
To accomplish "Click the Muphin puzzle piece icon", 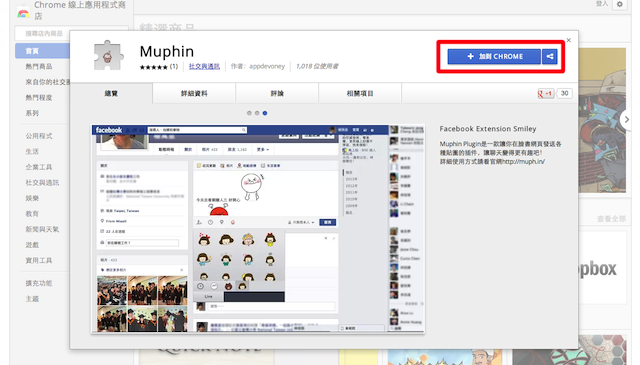I will pyautogui.click(x=108, y=56).
